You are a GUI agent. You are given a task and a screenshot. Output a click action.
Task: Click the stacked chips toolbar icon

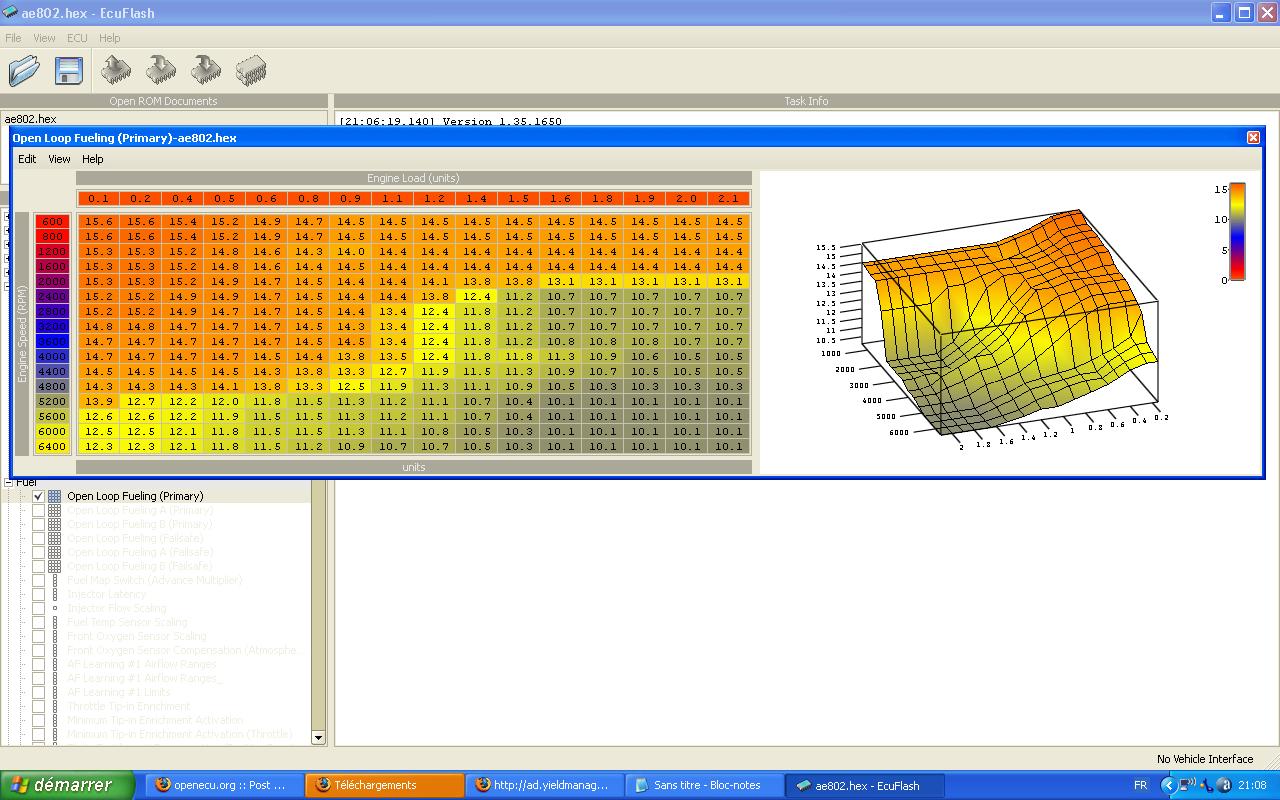[251, 70]
